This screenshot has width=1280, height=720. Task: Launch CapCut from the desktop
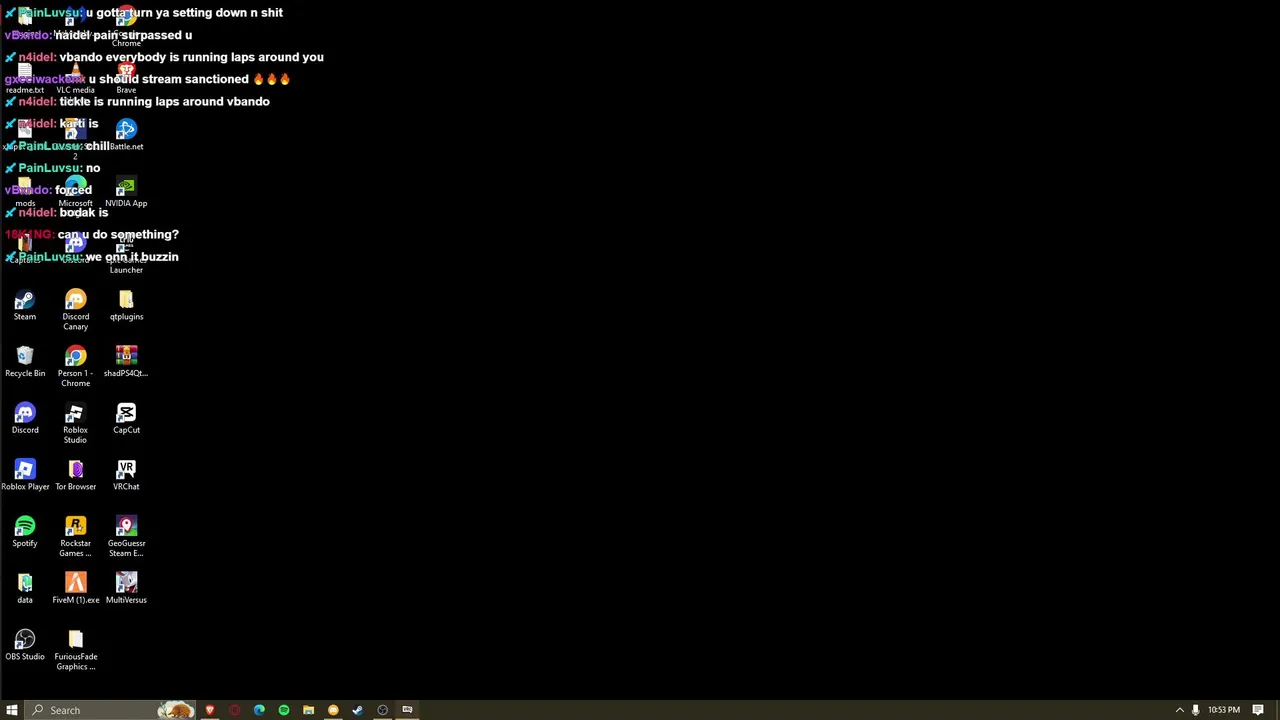[126, 420]
